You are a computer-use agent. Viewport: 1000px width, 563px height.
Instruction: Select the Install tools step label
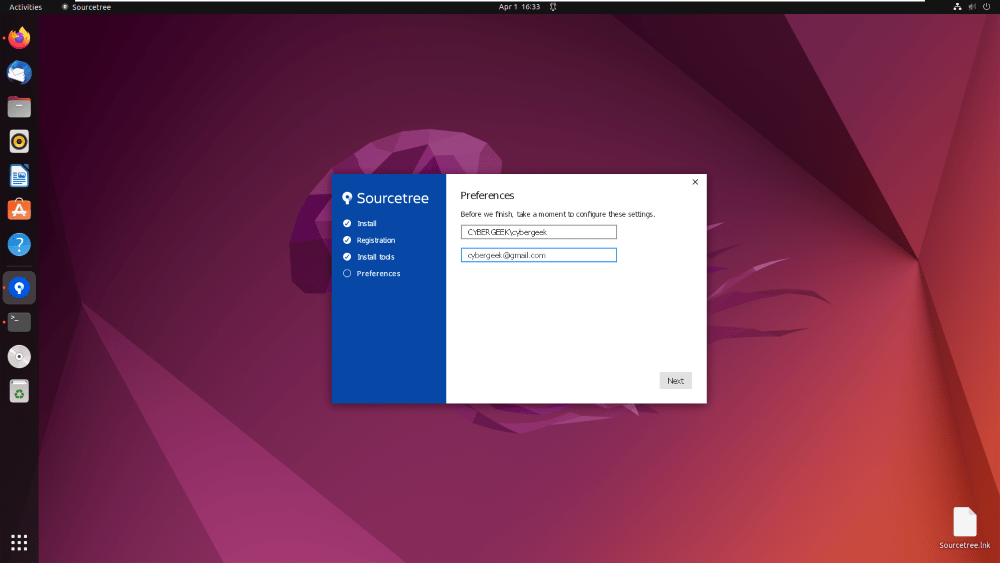tap(376, 257)
